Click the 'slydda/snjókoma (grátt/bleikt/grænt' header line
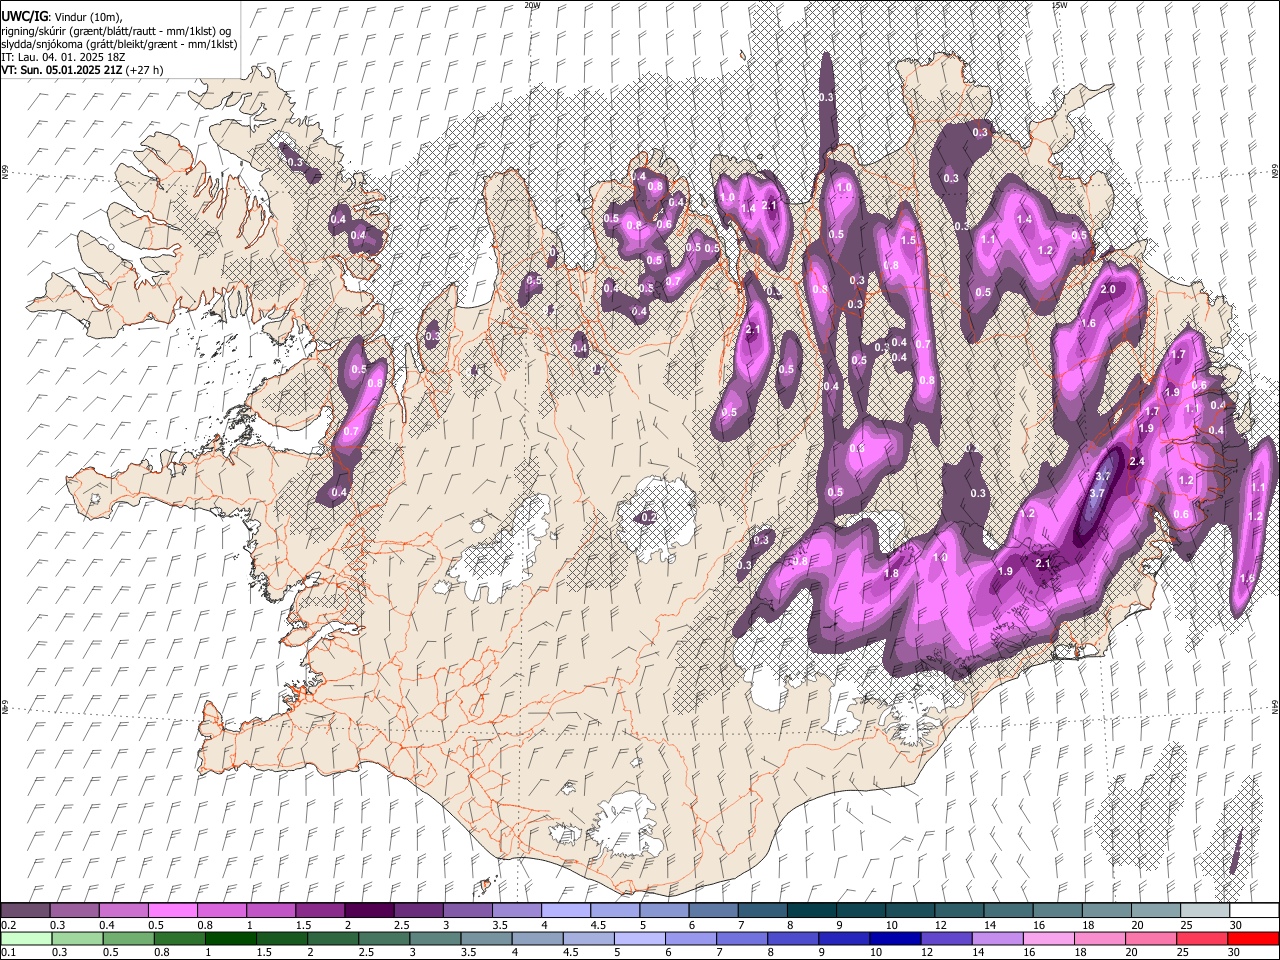Image resolution: width=1280 pixels, height=960 pixels. pyautogui.click(x=119, y=44)
